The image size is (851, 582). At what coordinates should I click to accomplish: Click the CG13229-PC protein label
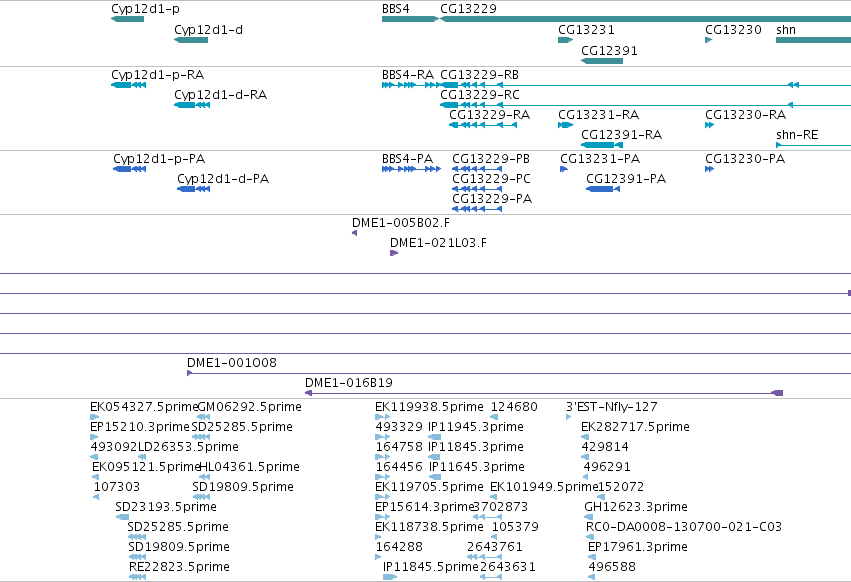point(491,179)
